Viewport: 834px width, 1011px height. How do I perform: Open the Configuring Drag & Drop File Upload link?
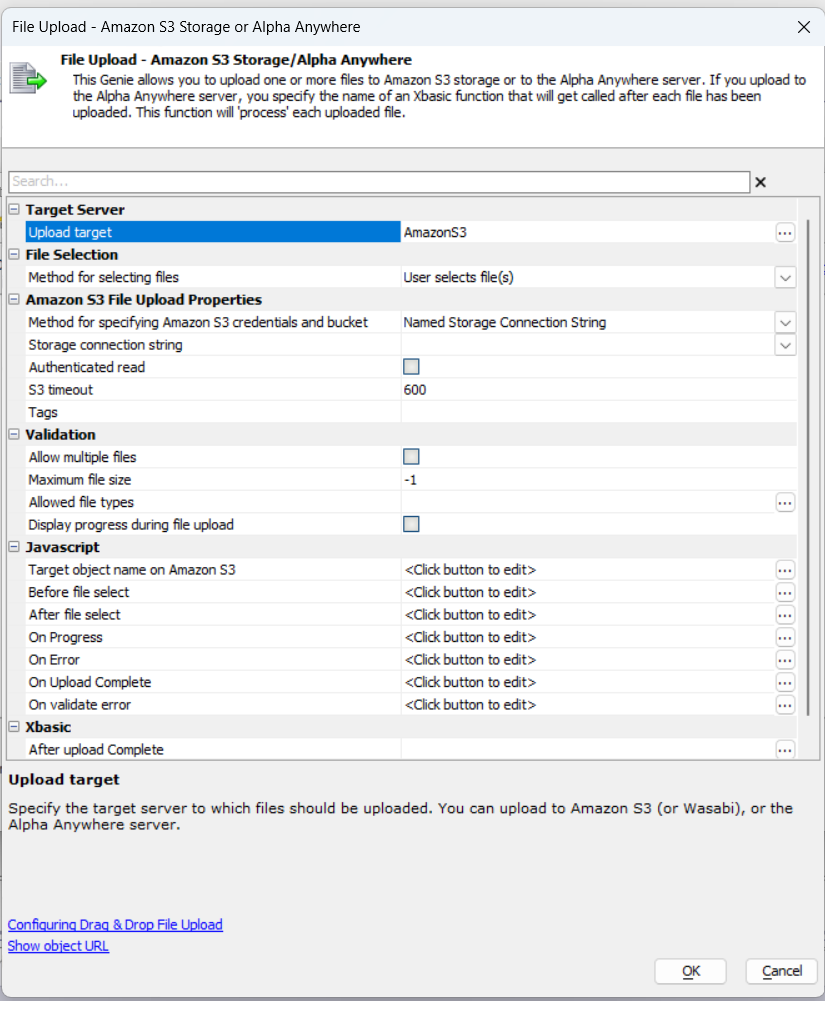pyautogui.click(x=115, y=925)
